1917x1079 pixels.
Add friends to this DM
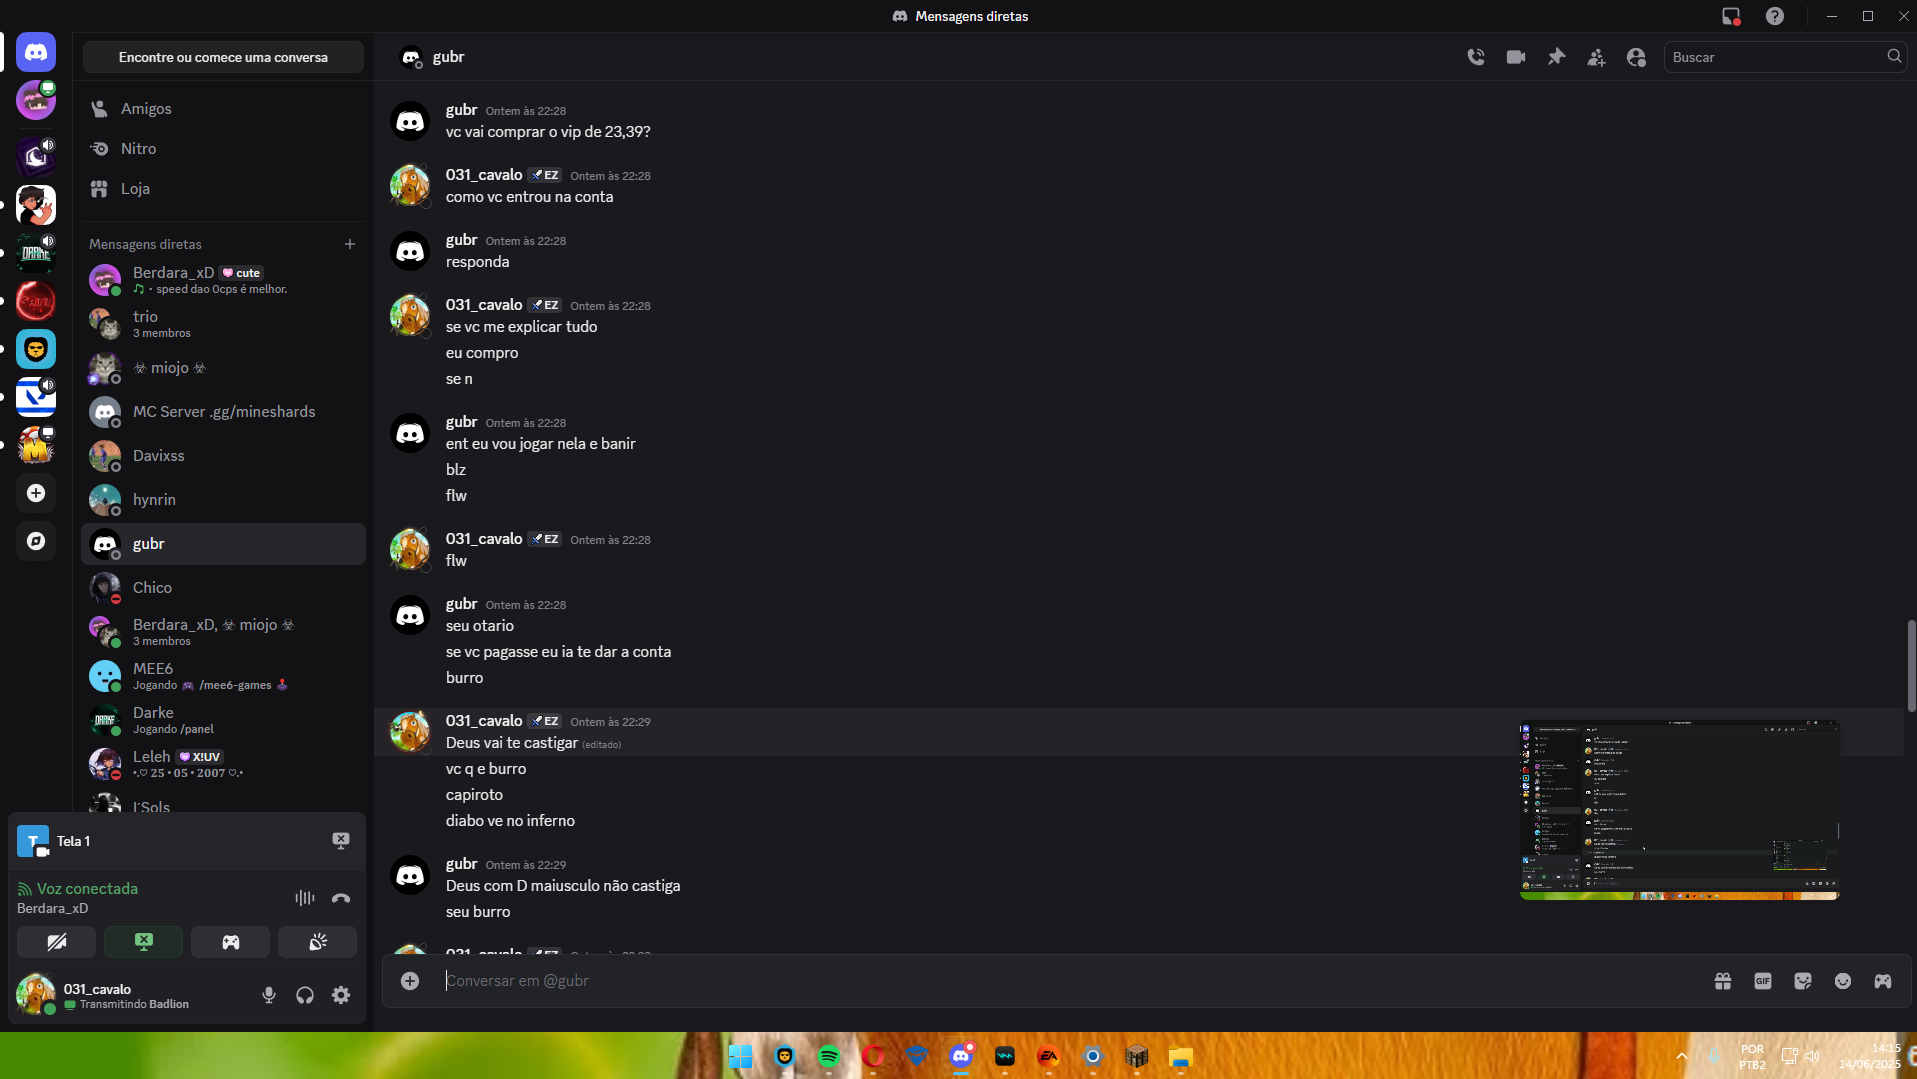(x=1596, y=57)
